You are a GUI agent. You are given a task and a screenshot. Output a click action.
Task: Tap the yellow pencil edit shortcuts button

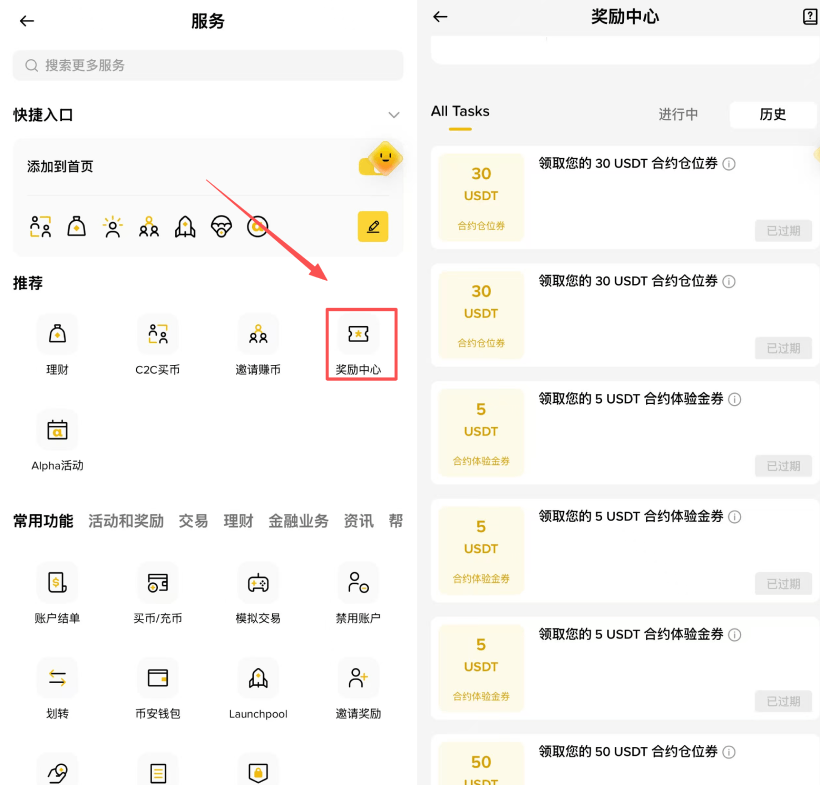(373, 226)
